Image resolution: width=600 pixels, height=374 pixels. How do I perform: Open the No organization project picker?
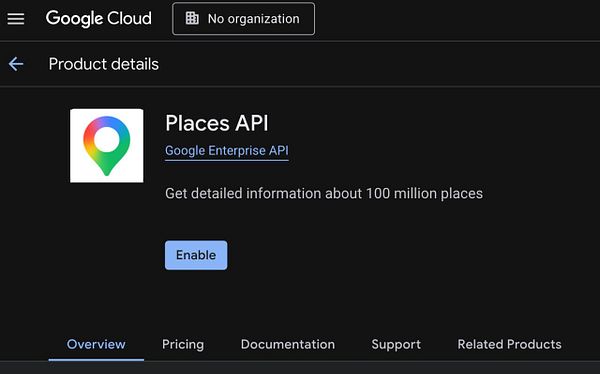click(243, 19)
